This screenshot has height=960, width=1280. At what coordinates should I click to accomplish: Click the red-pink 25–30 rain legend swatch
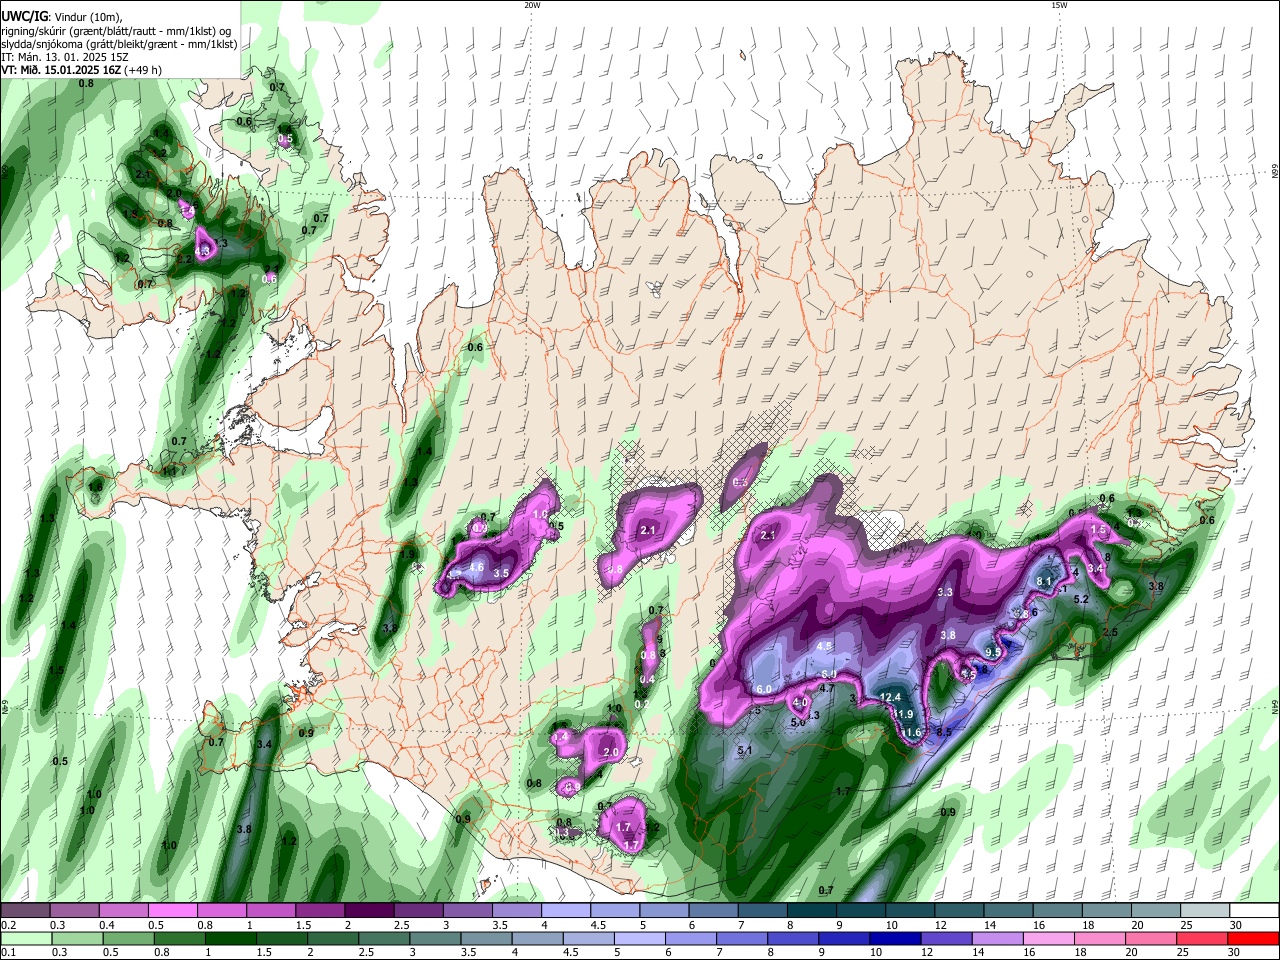[1201, 938]
